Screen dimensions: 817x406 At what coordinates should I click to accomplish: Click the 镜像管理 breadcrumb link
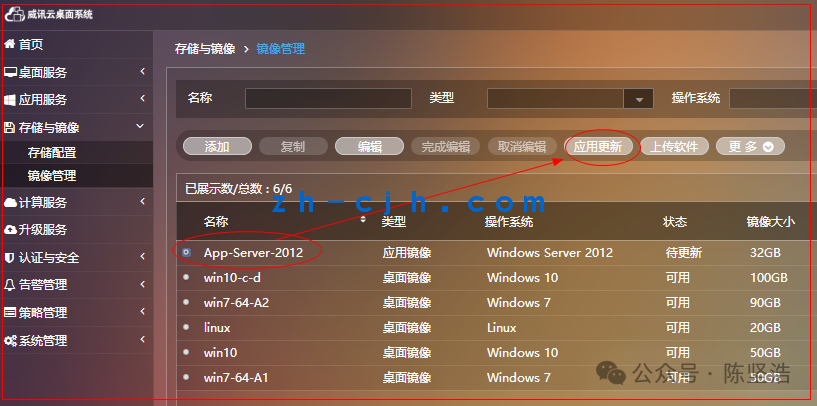click(281, 49)
